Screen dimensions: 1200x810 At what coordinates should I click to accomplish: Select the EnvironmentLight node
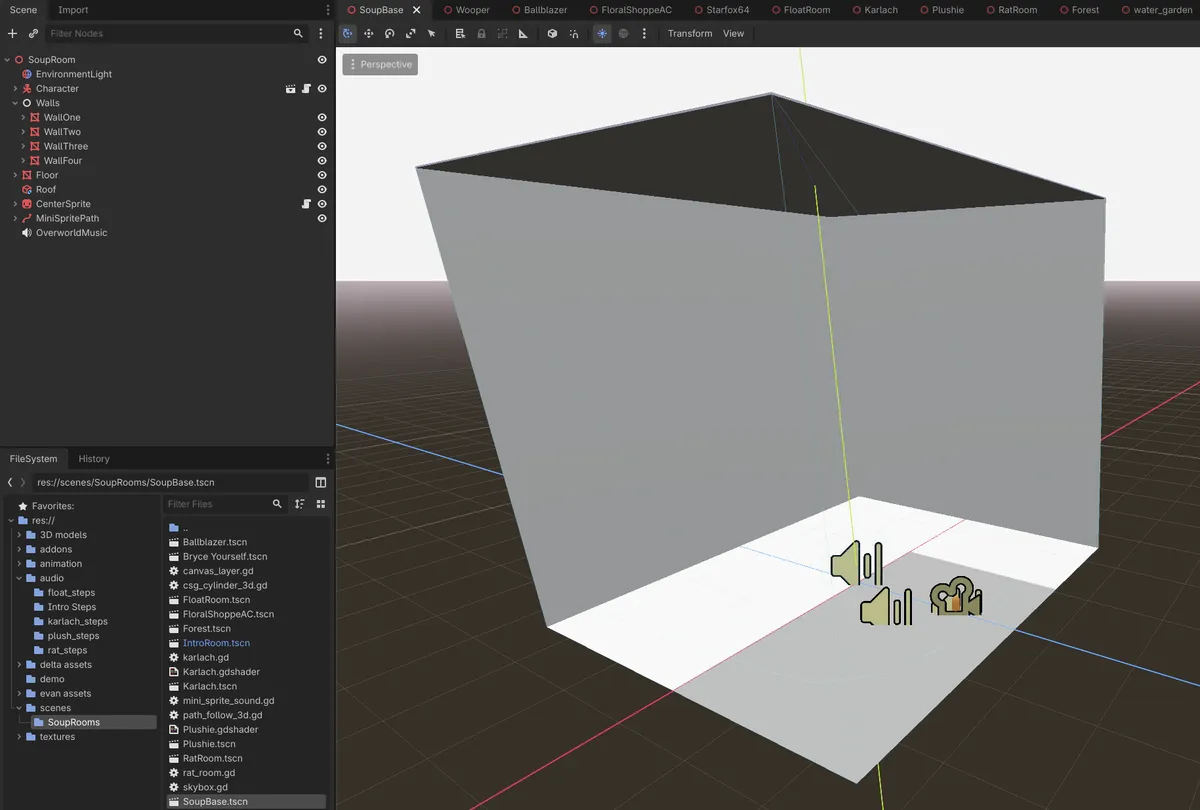pyautogui.click(x=74, y=74)
